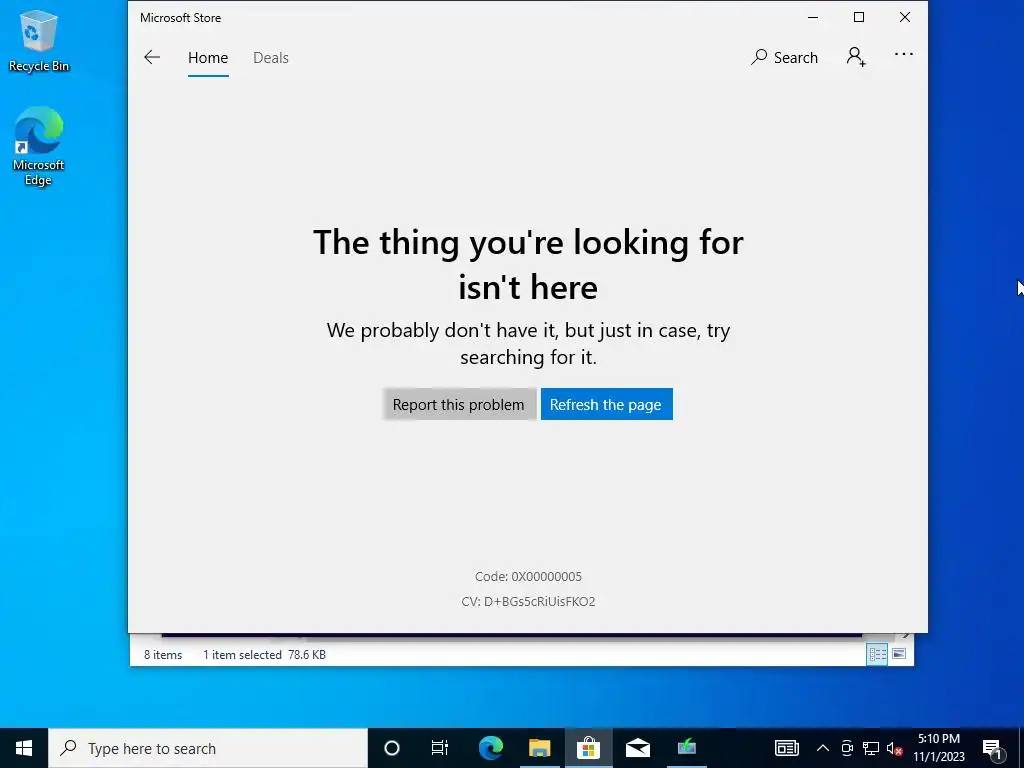The image size is (1024, 768).
Task: Close the Microsoft Store window
Action: [x=904, y=18]
